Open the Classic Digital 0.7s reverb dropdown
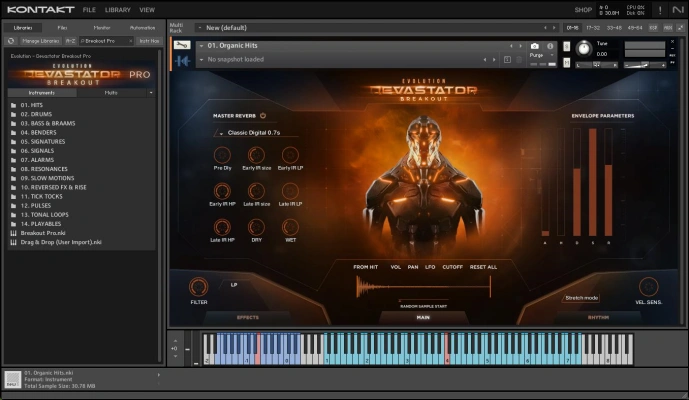 (255, 132)
